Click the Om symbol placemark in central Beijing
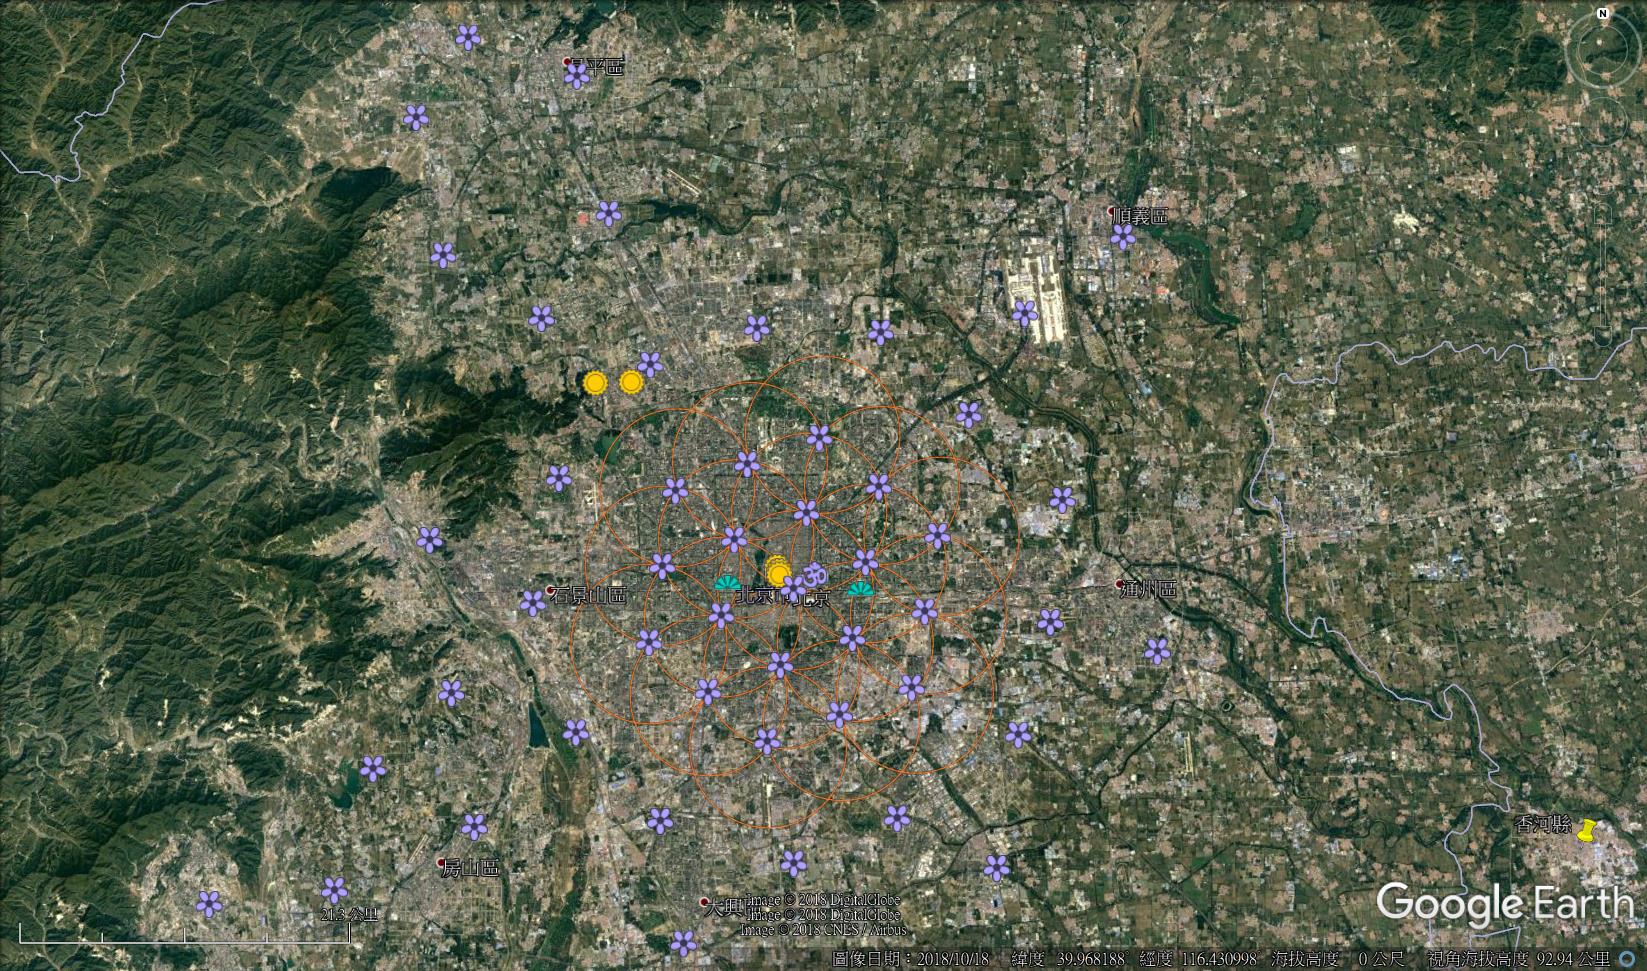This screenshot has width=1647, height=971. 813,574
